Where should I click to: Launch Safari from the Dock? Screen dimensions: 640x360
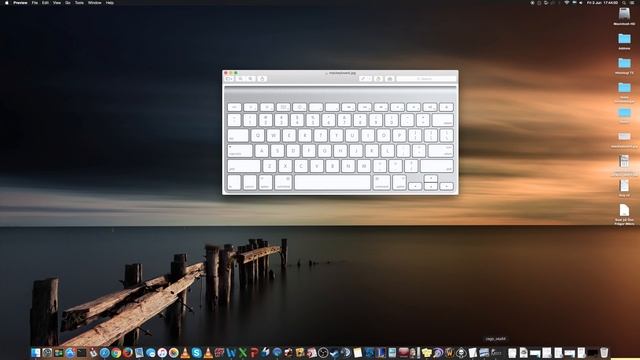[104, 352]
